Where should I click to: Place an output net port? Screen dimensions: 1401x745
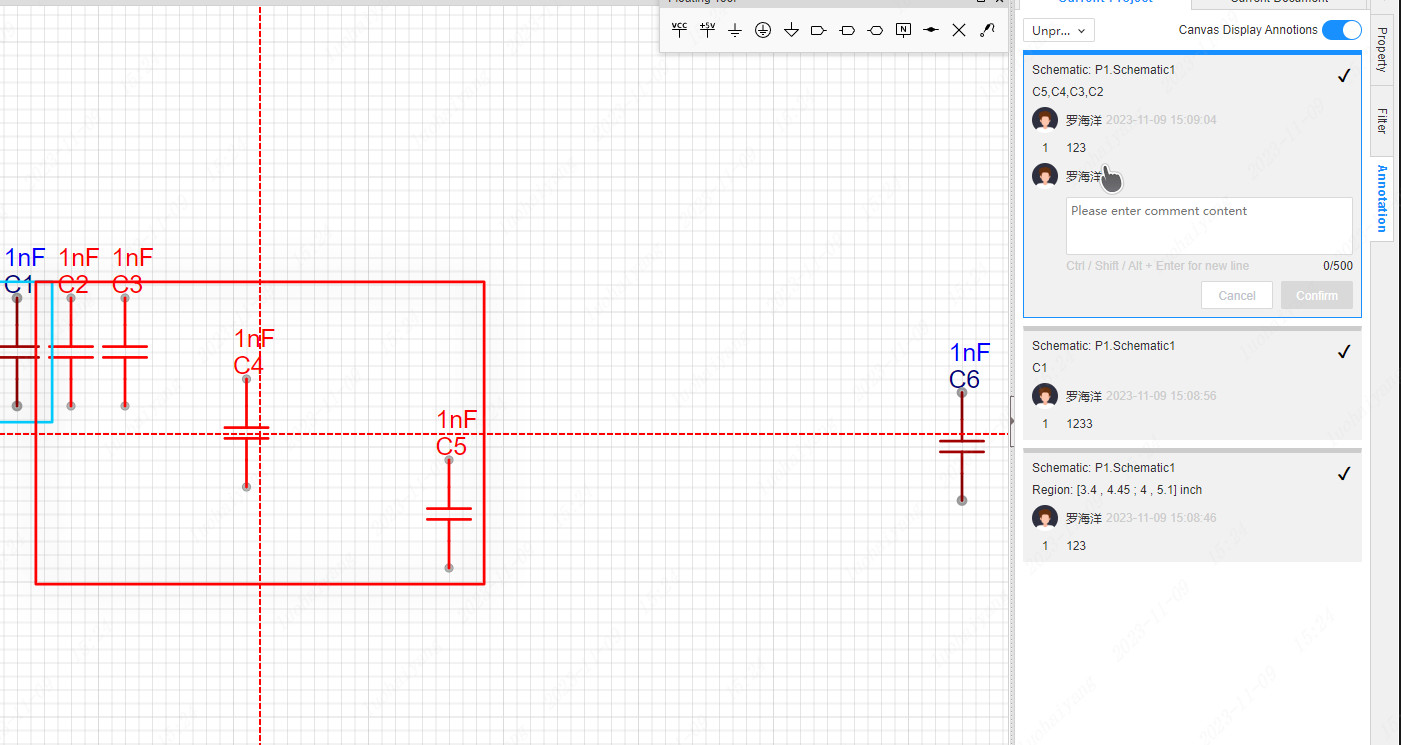click(847, 30)
